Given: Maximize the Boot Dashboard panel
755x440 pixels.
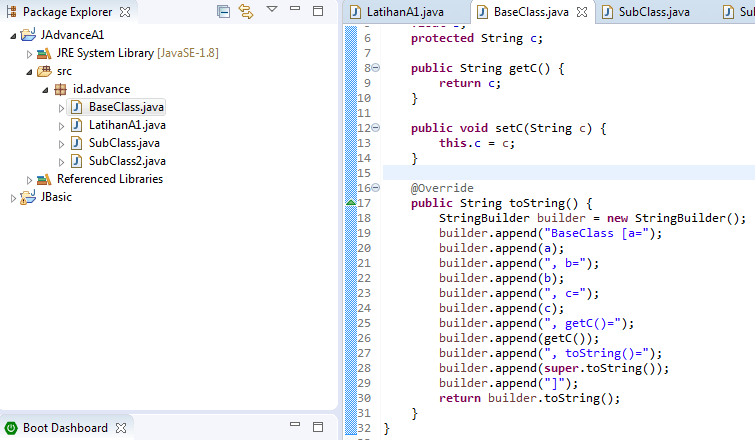Looking at the screenshot, I should click(318, 427).
